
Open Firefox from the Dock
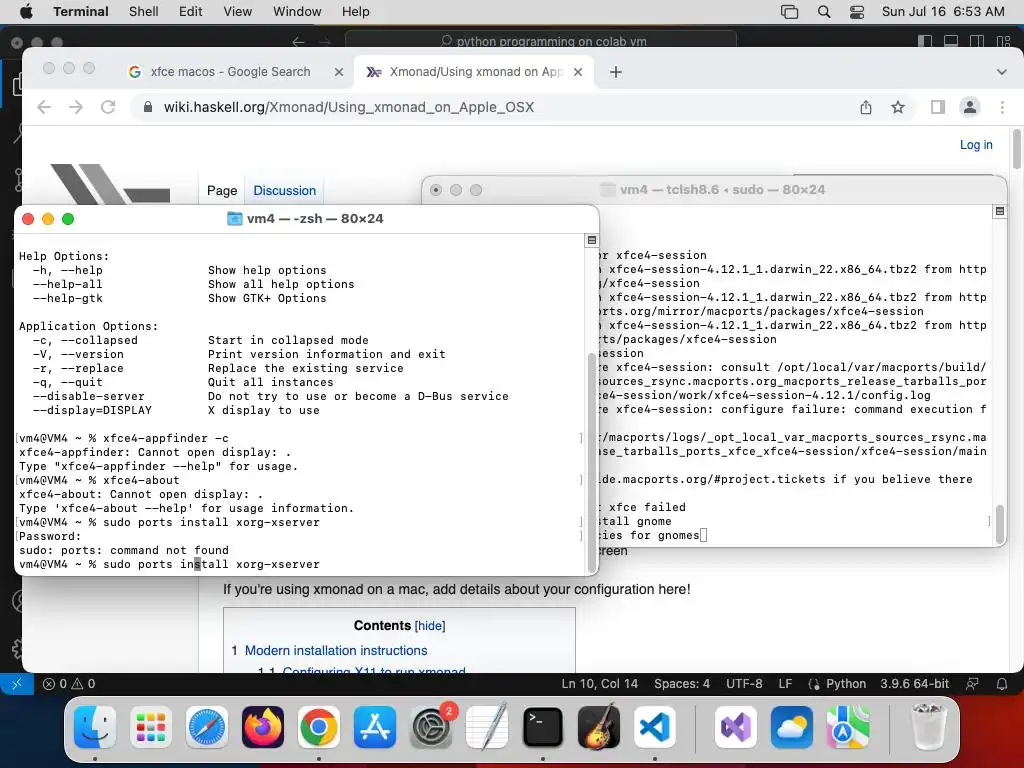point(263,727)
